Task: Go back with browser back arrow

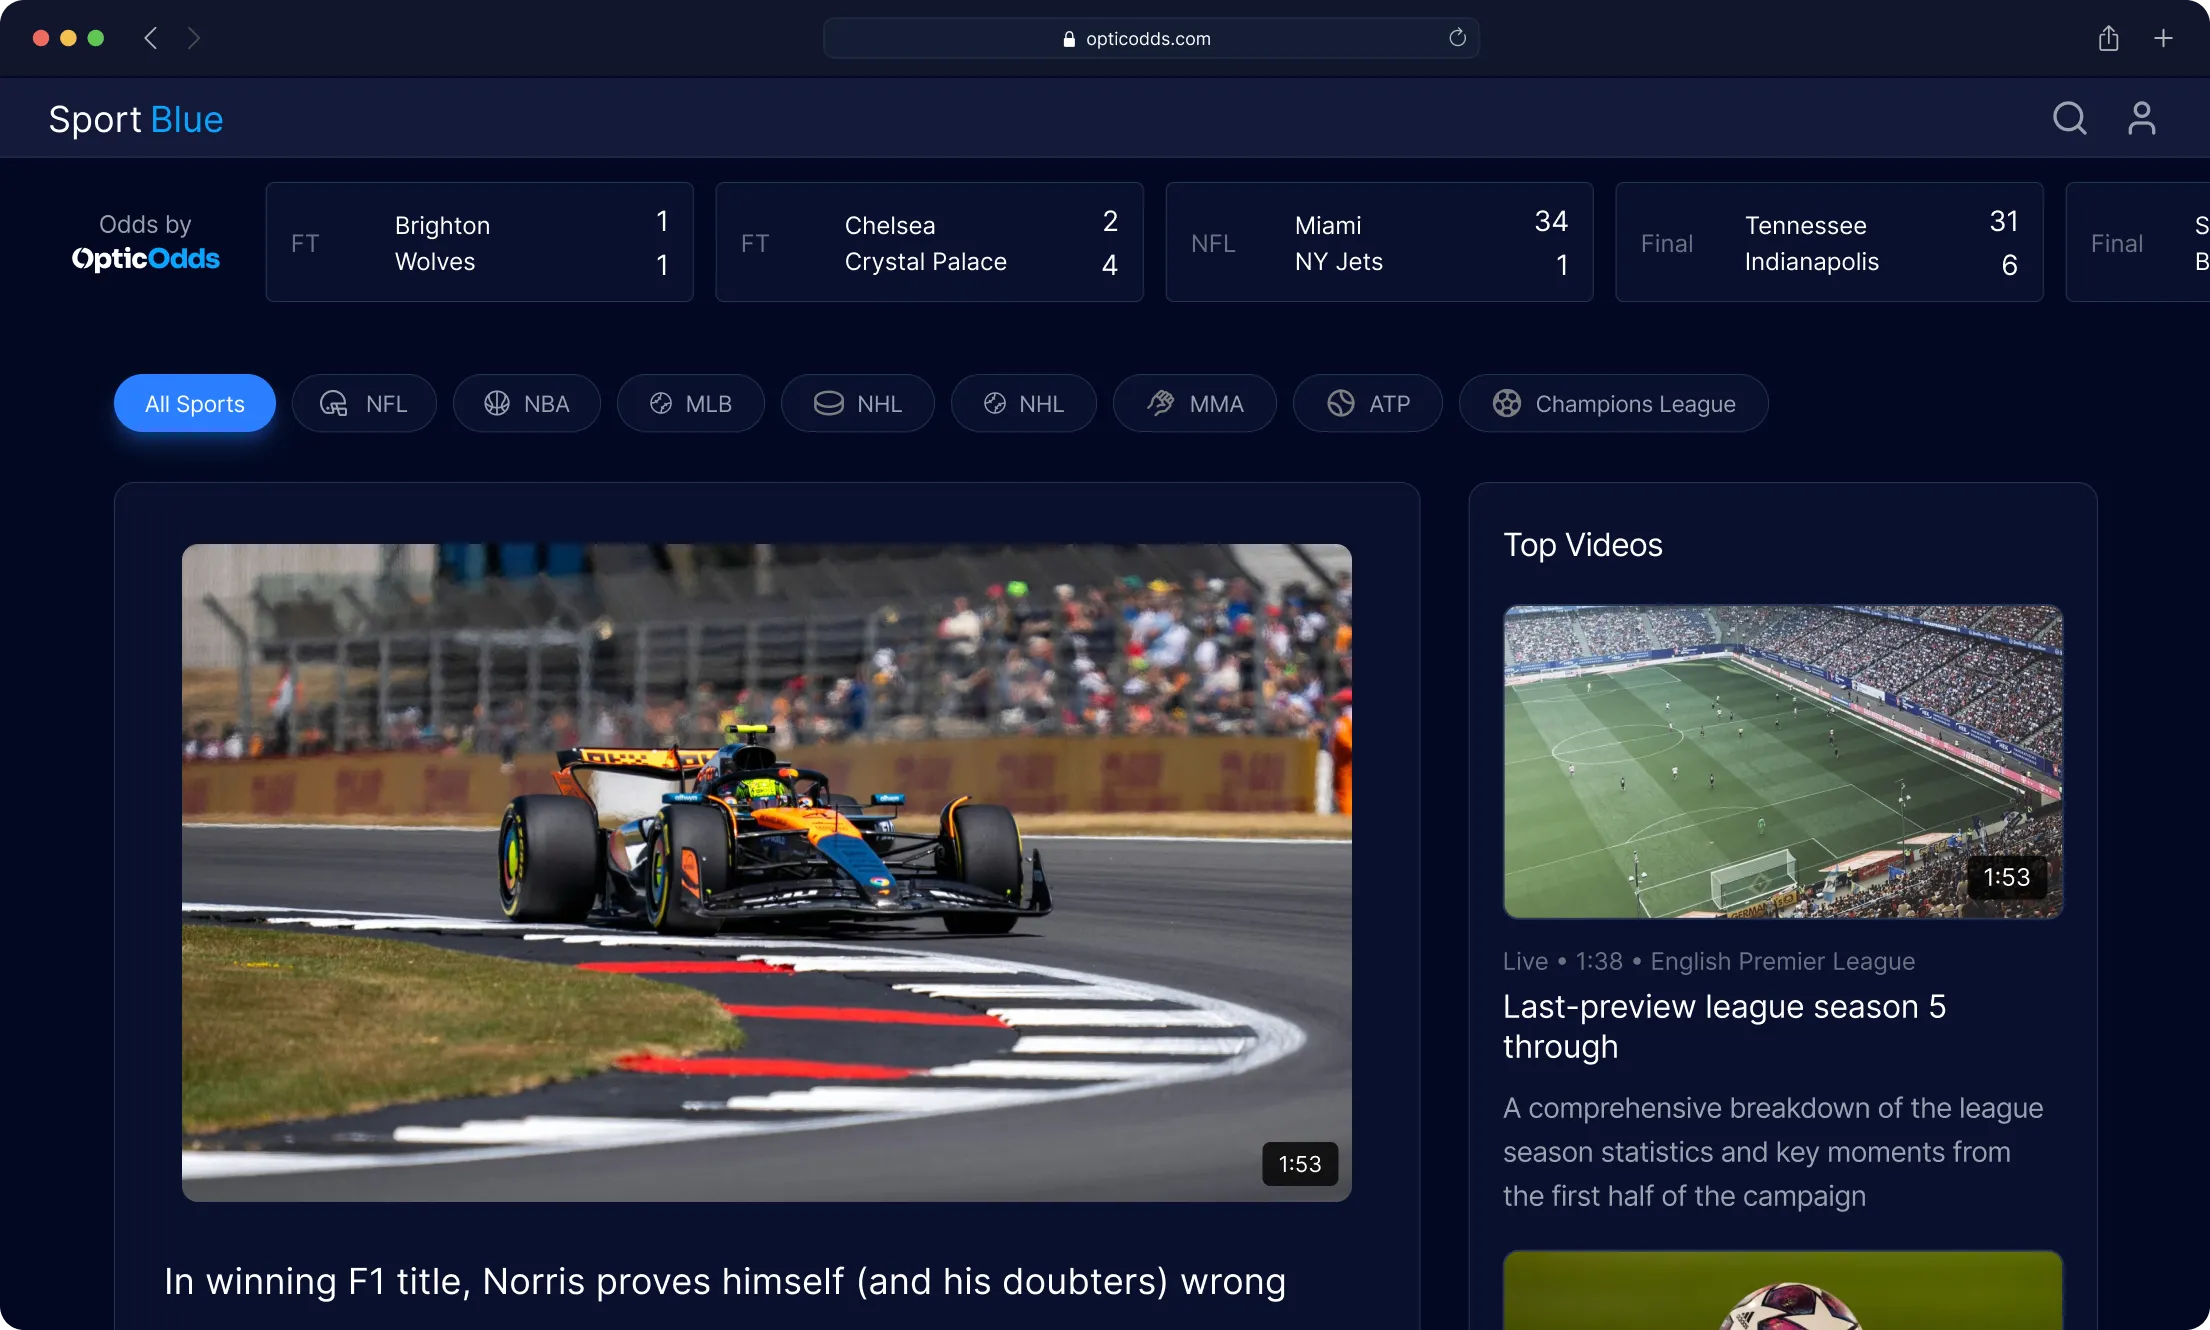Action: tap(151, 38)
